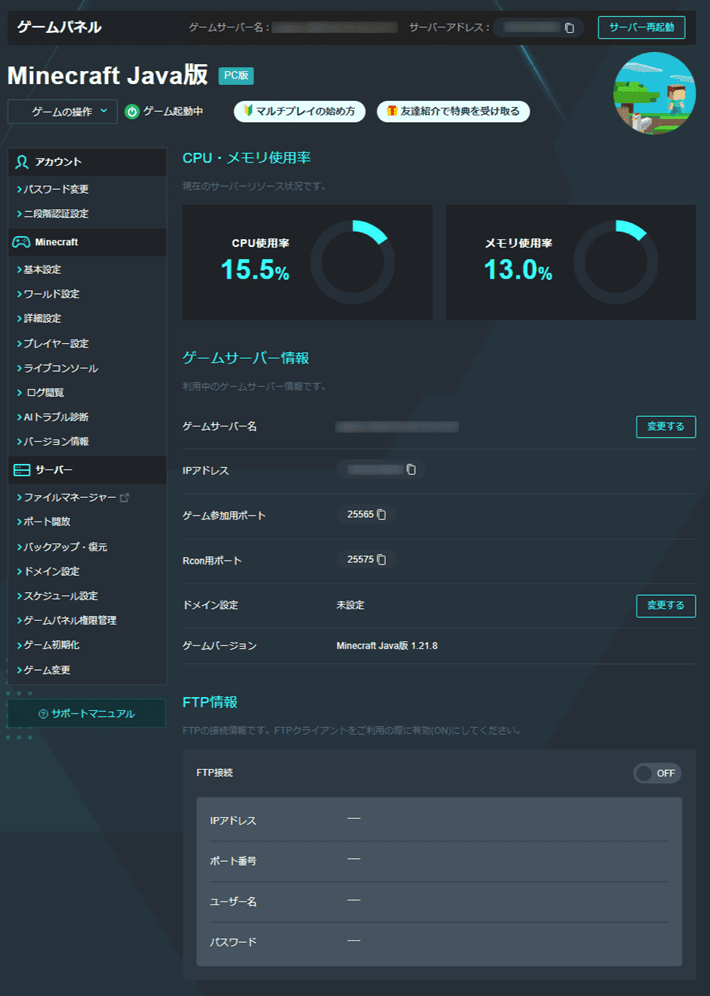This screenshot has height=996, width=710.
Task: Copy the IP address value
Action: tap(410, 469)
